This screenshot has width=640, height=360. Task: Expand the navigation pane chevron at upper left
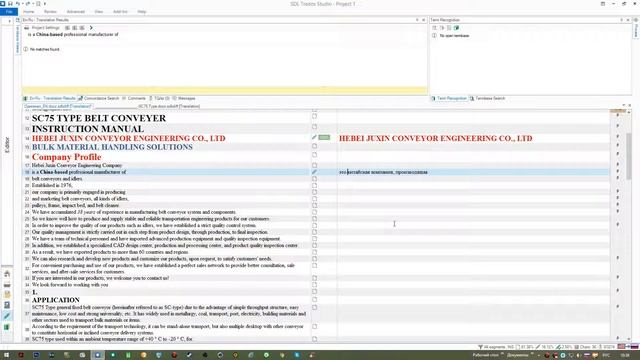pos(9,20)
